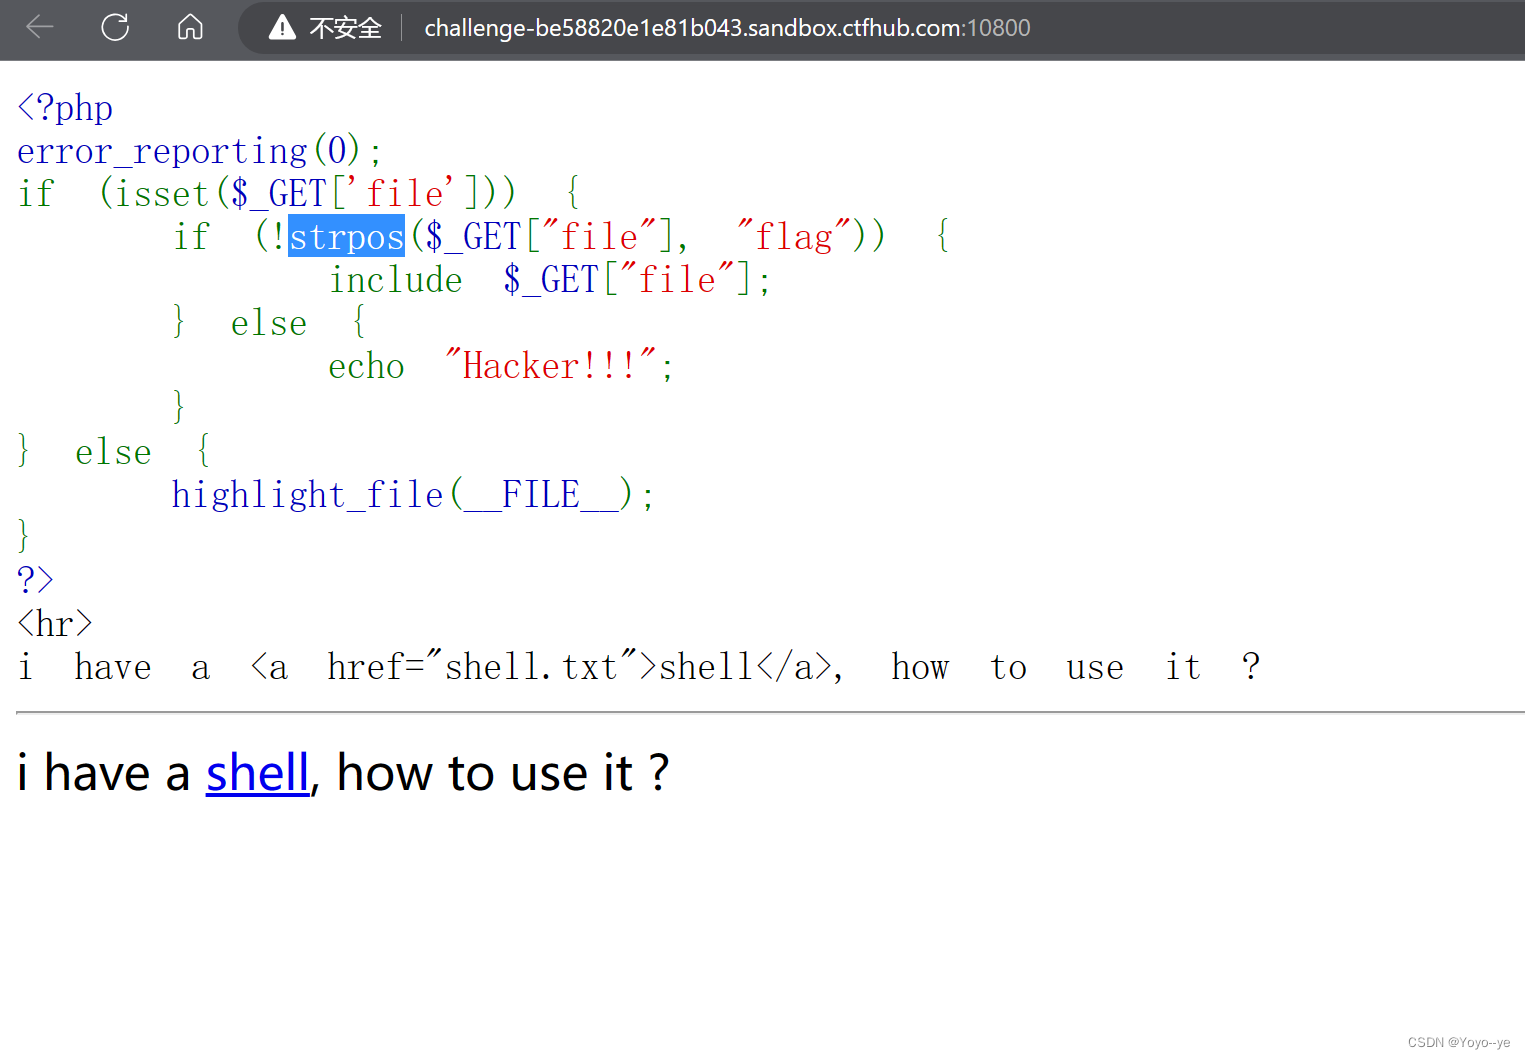This screenshot has width=1525, height=1059.
Task: Click the <hr> tag text
Action: pos(55,623)
